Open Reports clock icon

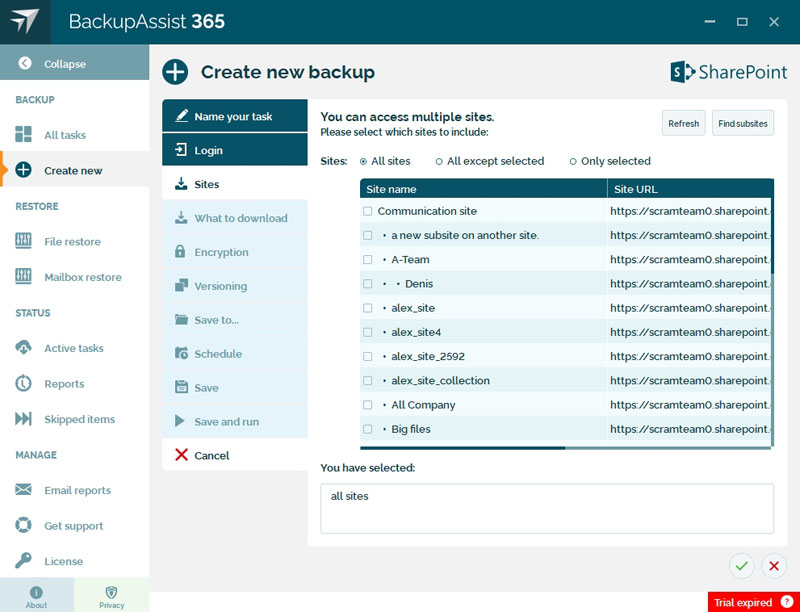[23, 384]
